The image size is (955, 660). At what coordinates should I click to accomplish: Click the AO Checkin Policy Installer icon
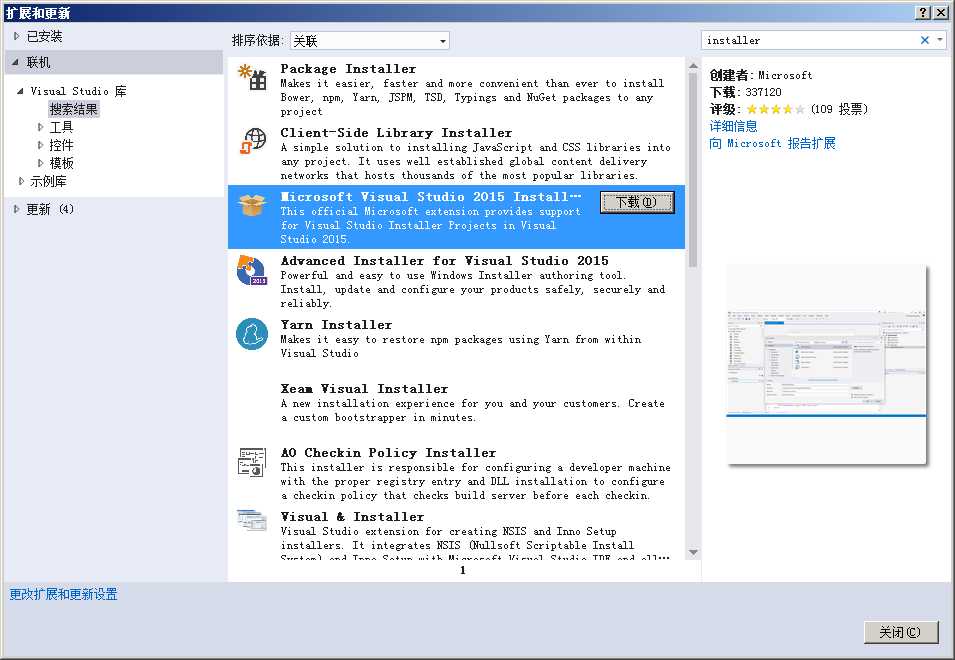[x=252, y=462]
